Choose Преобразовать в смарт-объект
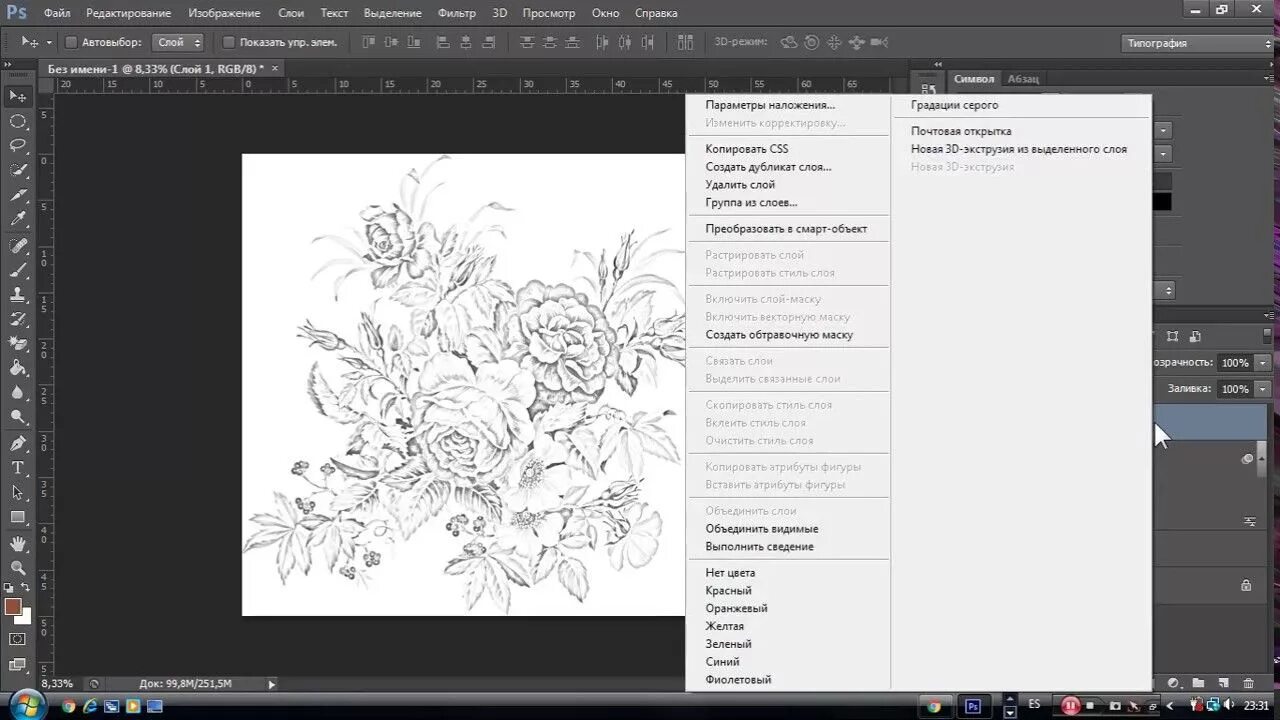Viewport: 1280px width, 720px height. coord(787,229)
